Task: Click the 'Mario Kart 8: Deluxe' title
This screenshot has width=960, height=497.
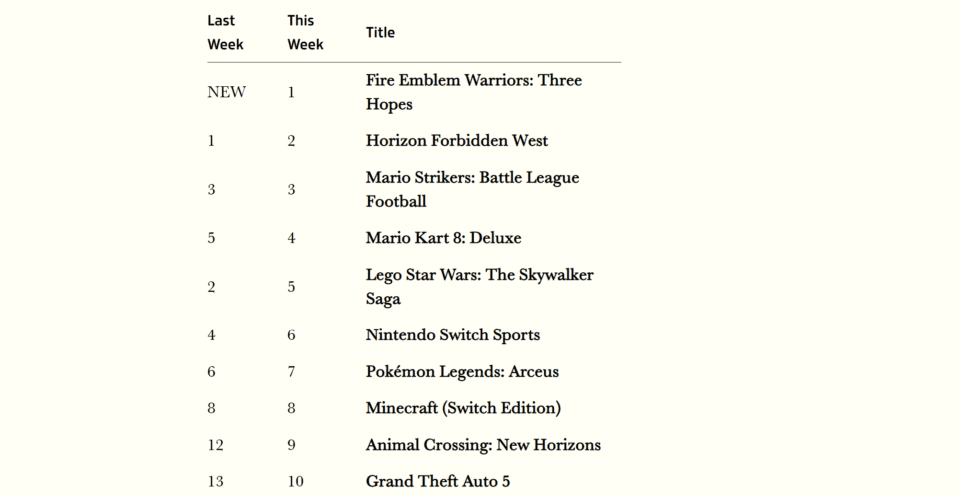Action: [x=444, y=238]
